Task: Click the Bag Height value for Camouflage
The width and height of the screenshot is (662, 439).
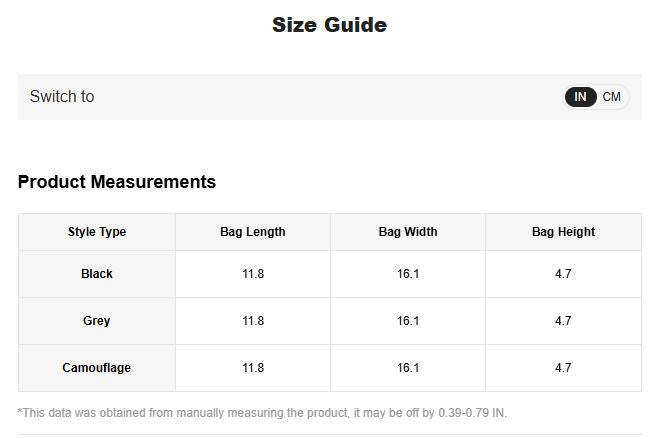Action: [x=563, y=368]
